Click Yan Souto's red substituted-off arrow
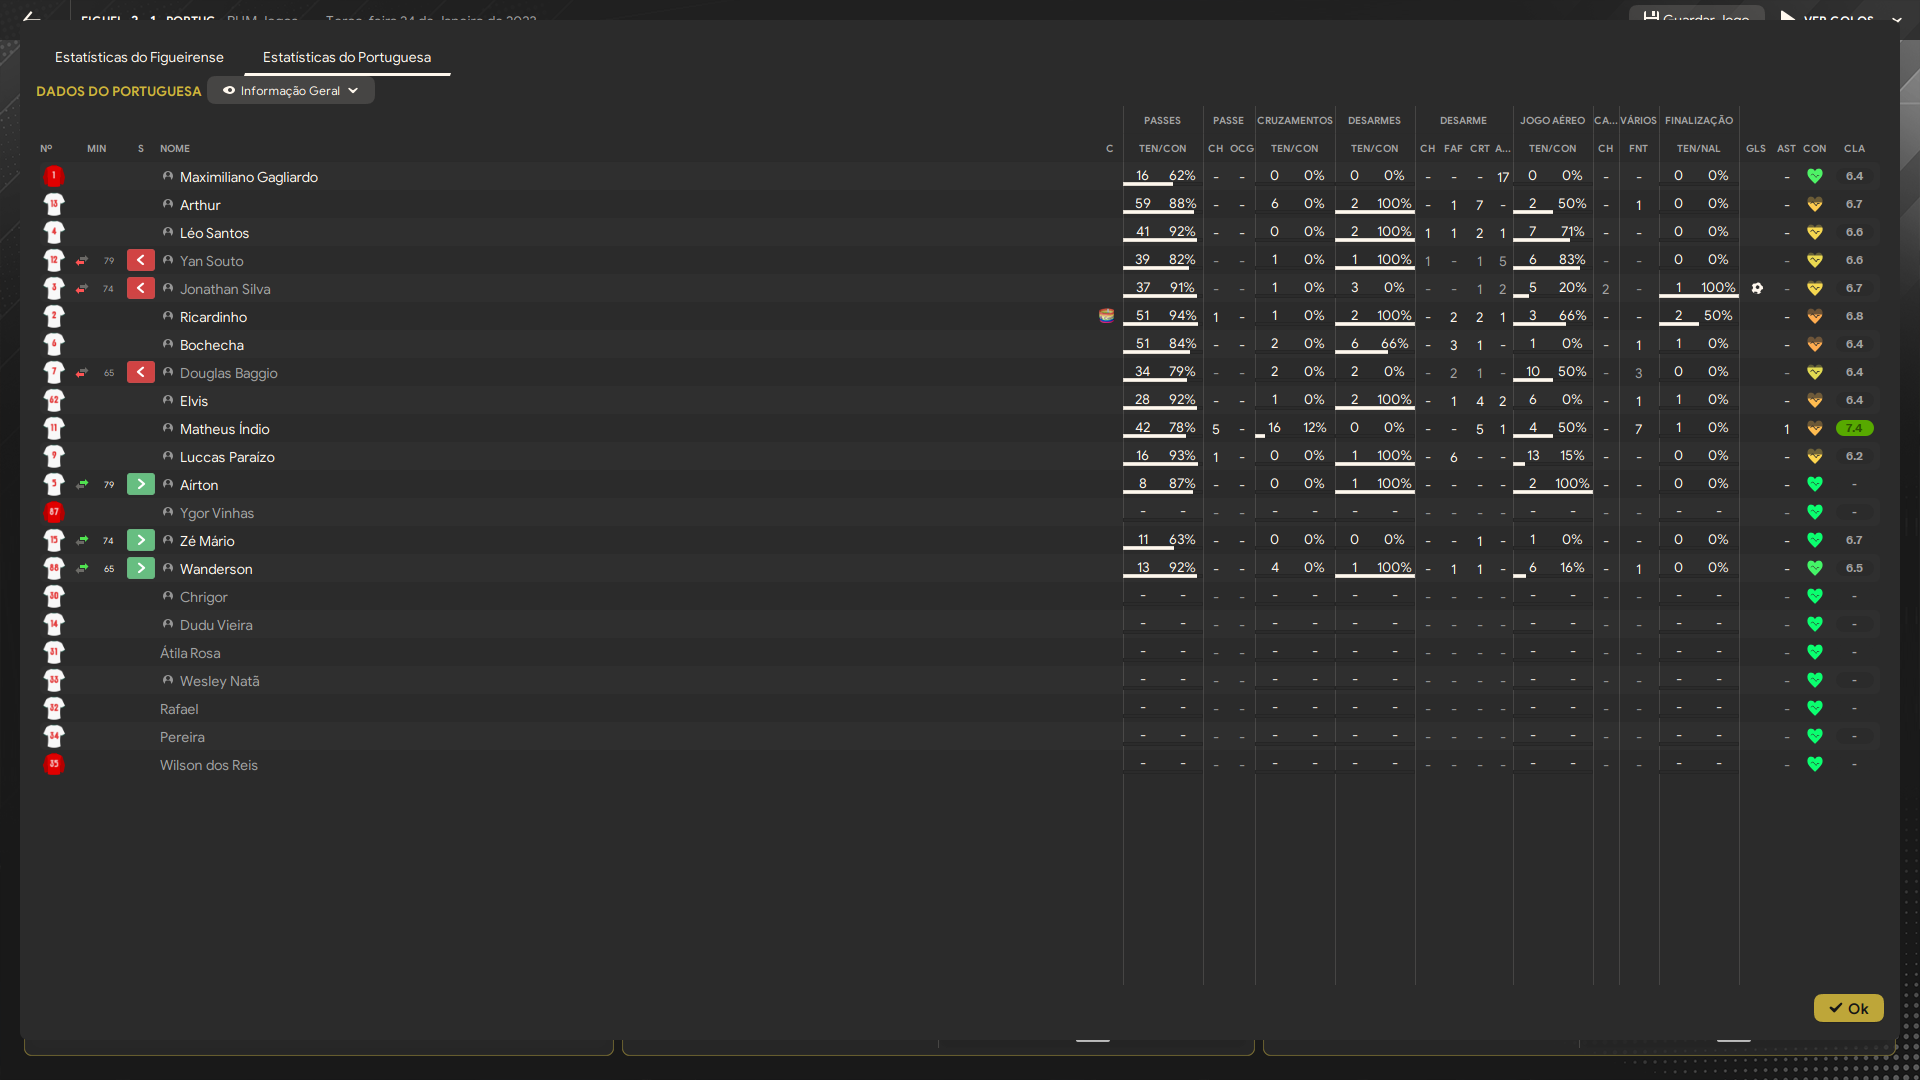The height and width of the screenshot is (1080, 1920). pos(141,260)
